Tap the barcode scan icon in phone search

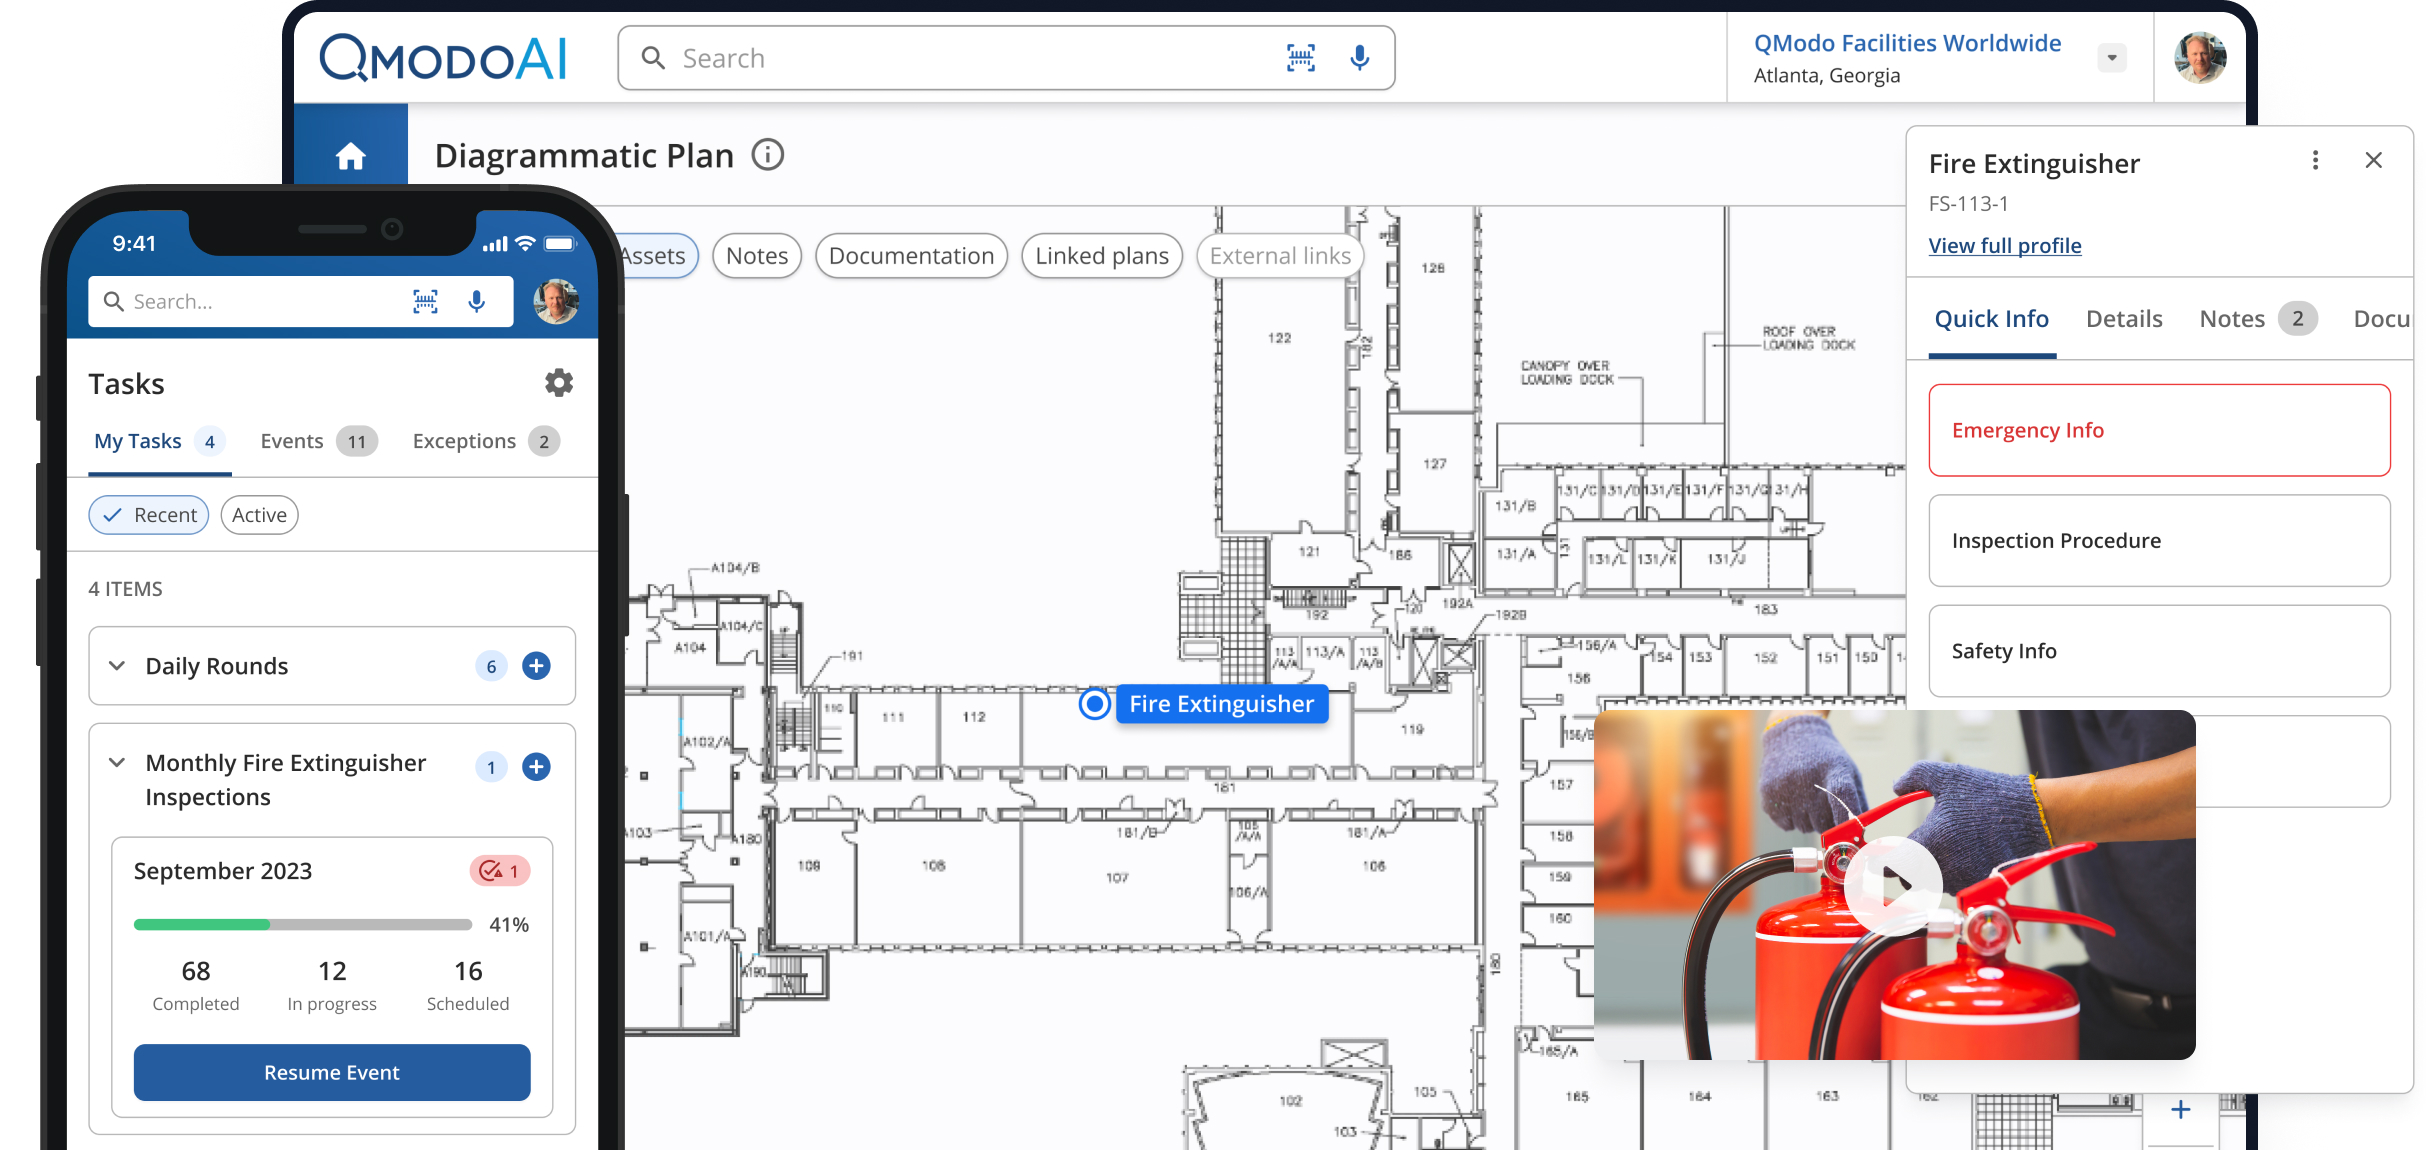tap(425, 301)
